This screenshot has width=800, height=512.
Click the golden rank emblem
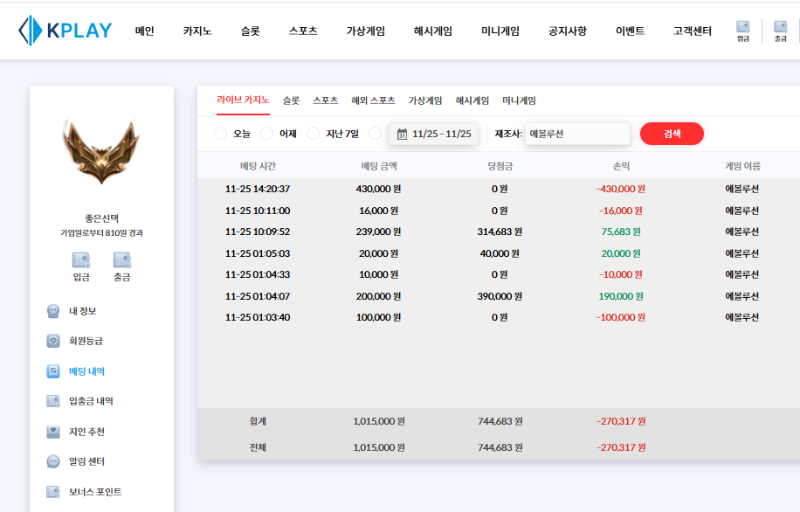click(101, 151)
